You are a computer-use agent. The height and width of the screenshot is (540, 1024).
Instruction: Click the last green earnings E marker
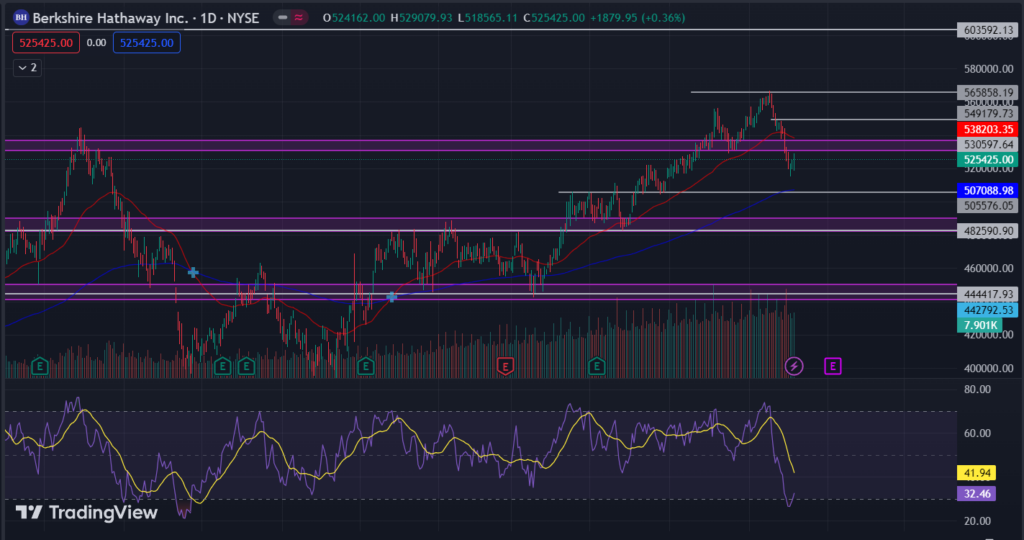tap(596, 366)
